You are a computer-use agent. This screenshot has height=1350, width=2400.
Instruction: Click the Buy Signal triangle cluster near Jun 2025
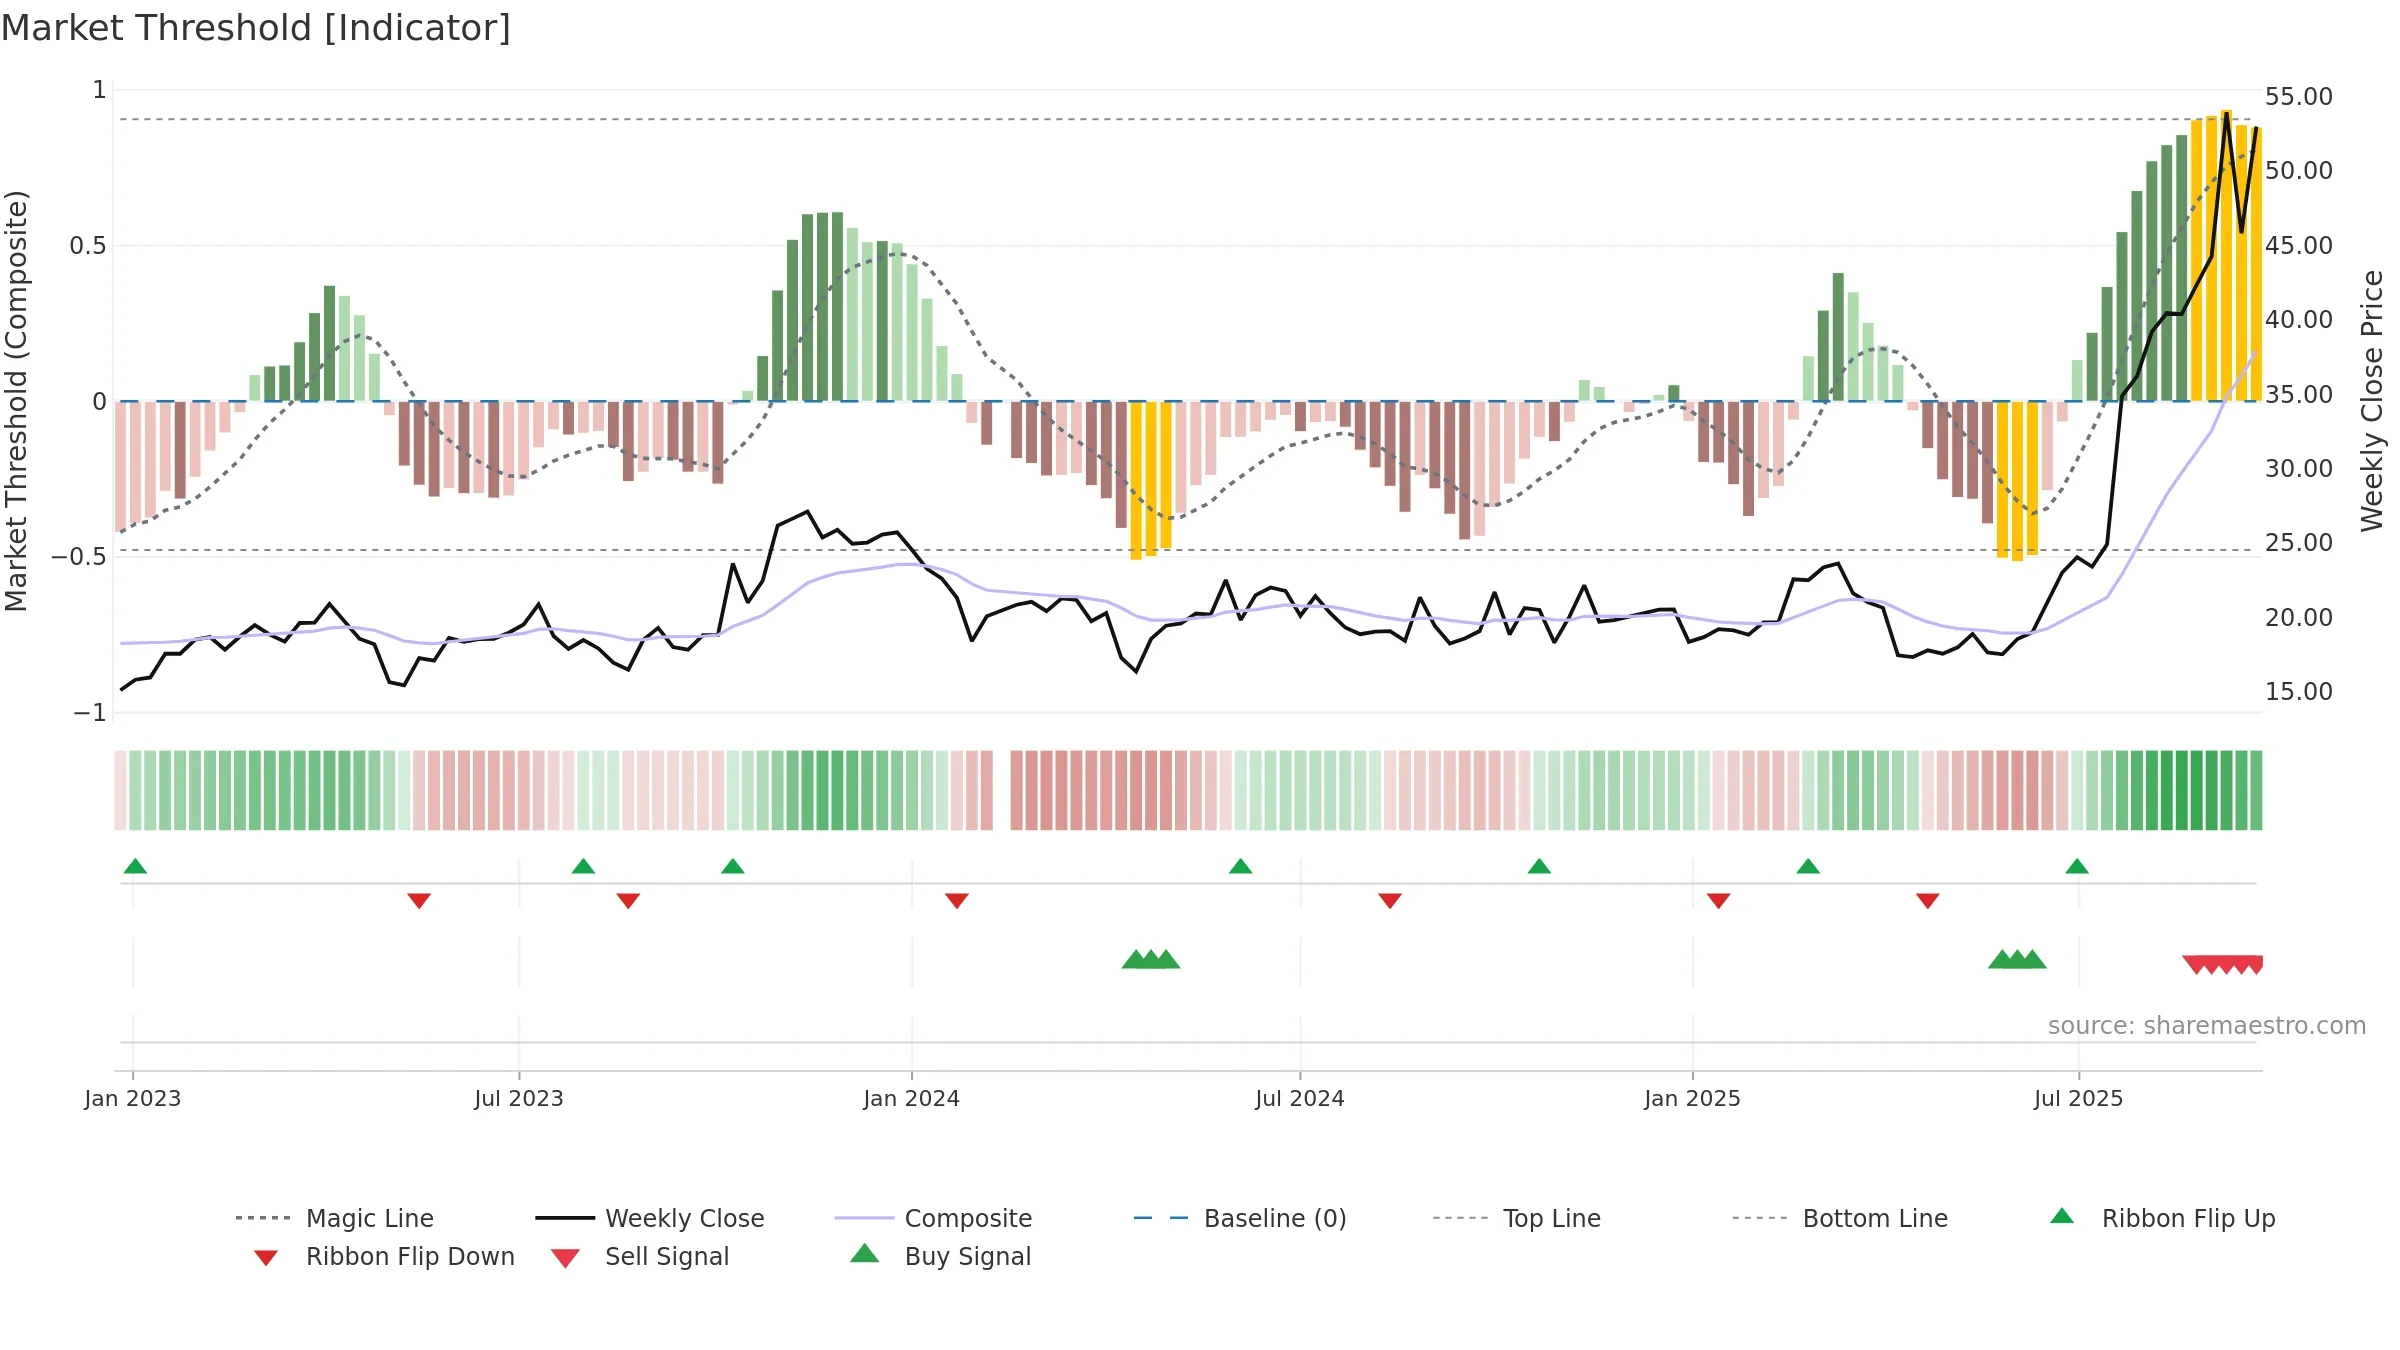[x=2017, y=960]
